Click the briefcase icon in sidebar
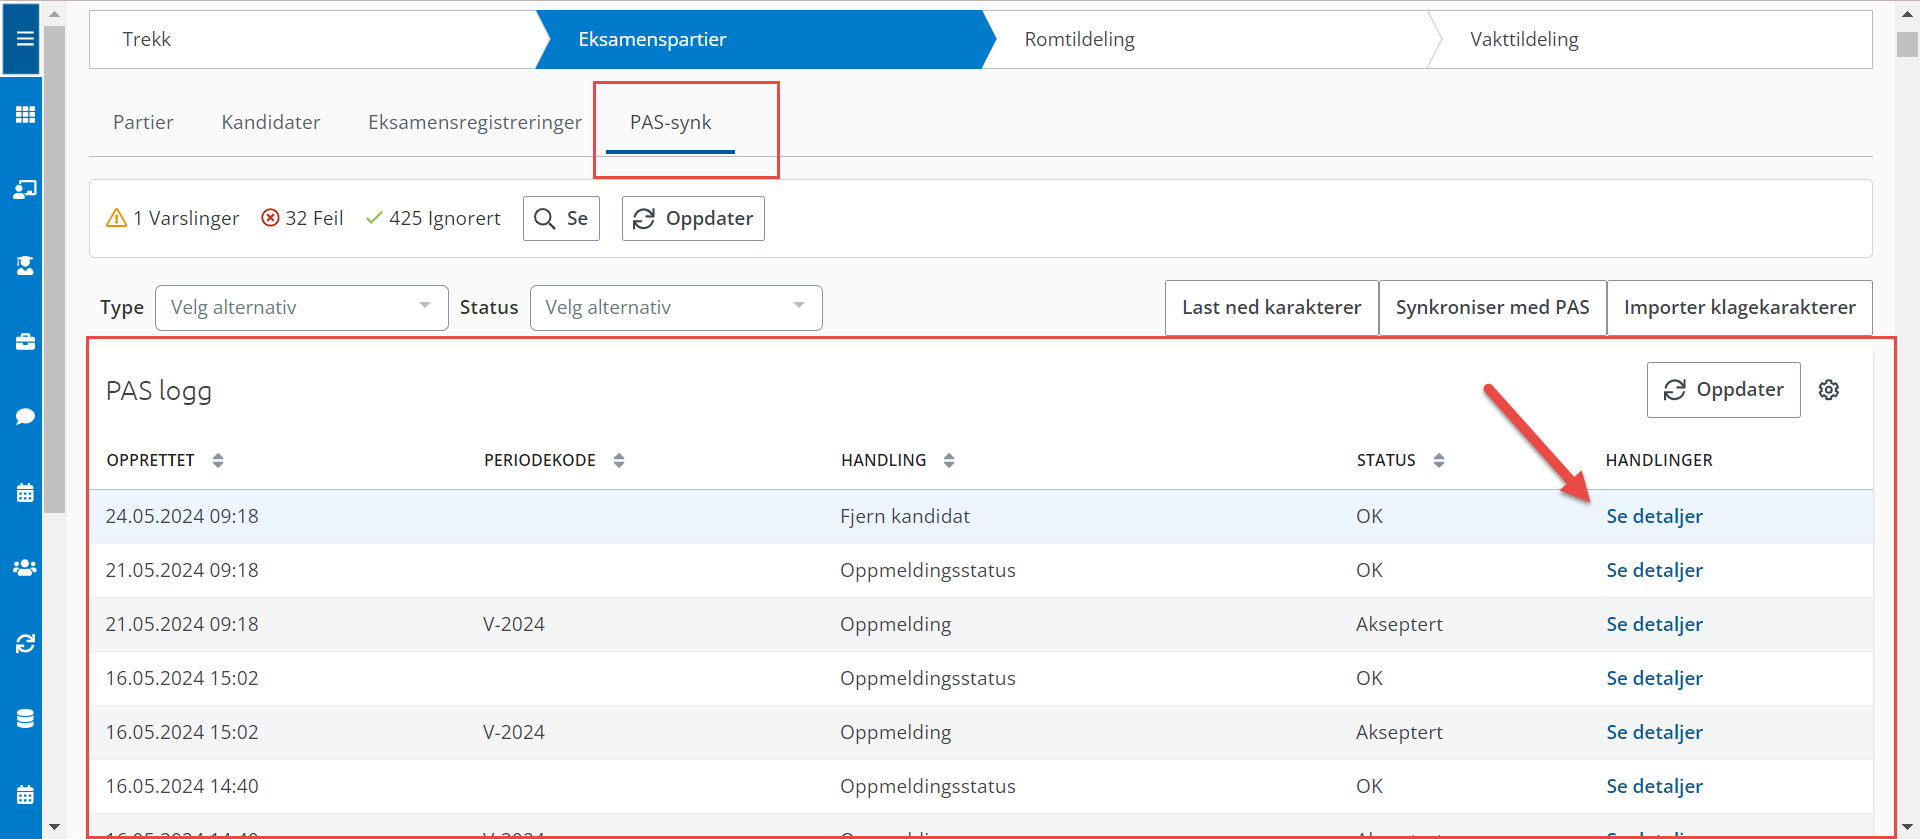The width and height of the screenshot is (1920, 839). pos(25,342)
